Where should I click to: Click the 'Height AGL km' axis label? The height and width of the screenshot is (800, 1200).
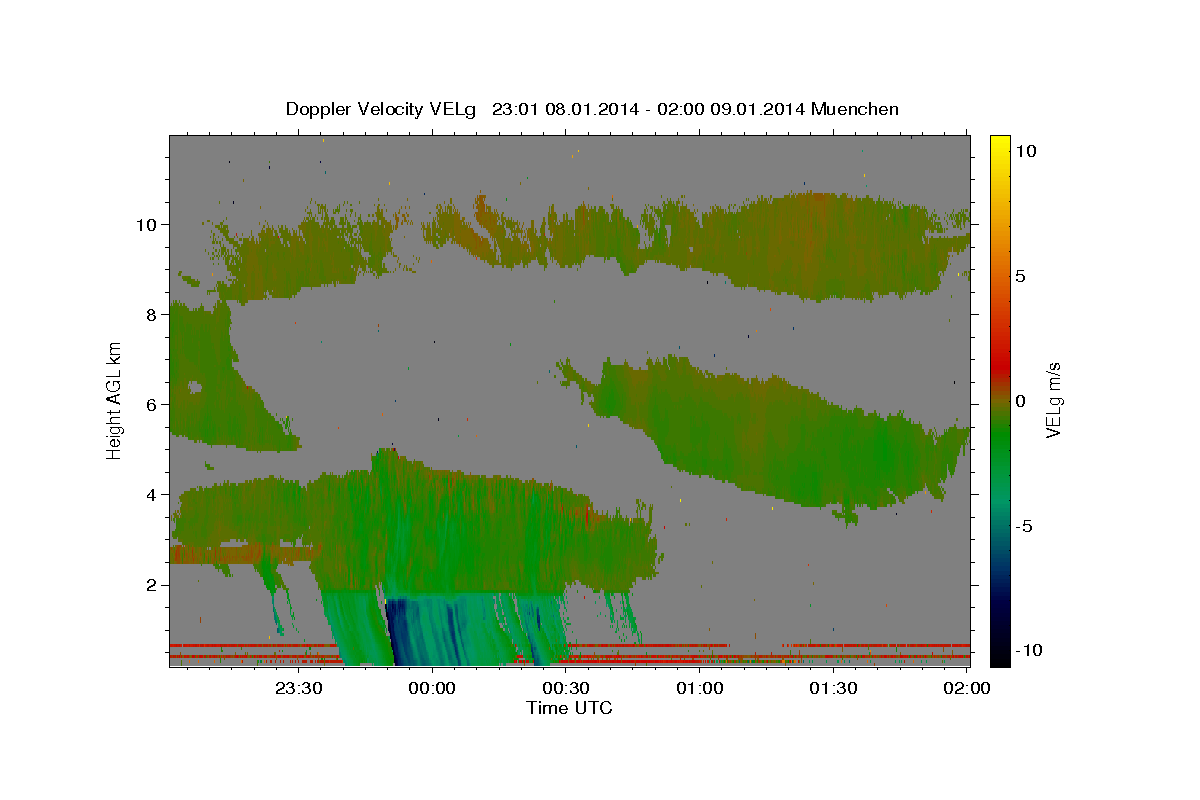coord(115,400)
